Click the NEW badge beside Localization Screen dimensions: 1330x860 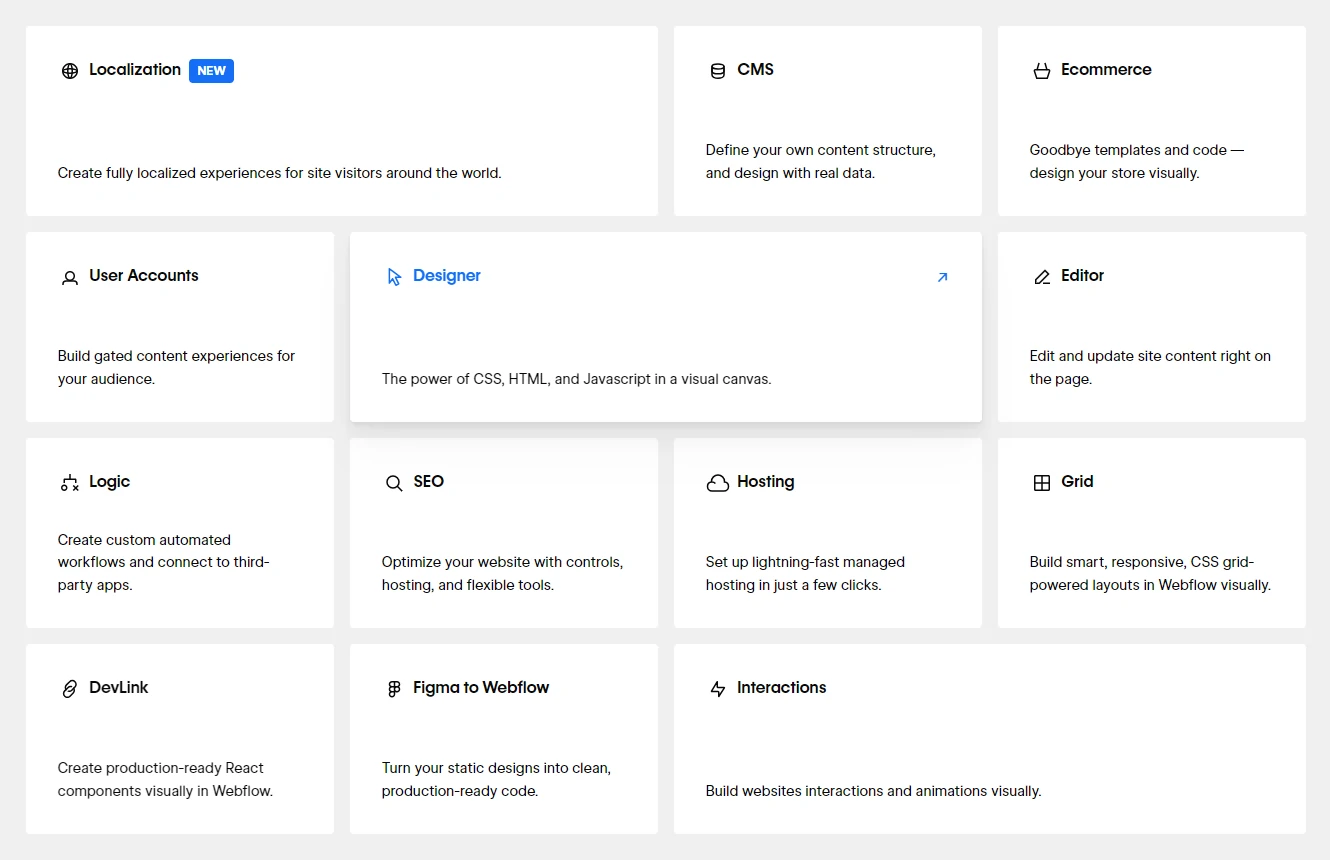click(211, 71)
